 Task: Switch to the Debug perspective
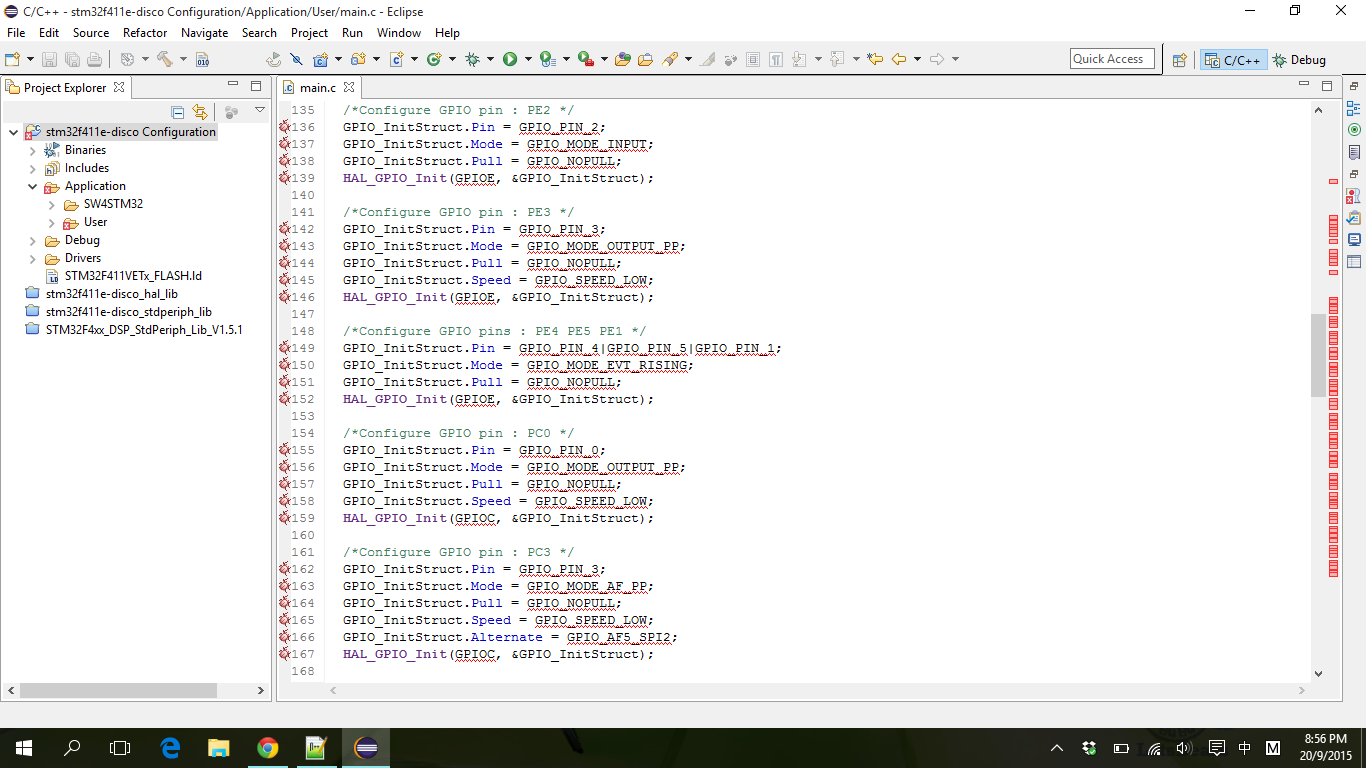coord(1299,60)
